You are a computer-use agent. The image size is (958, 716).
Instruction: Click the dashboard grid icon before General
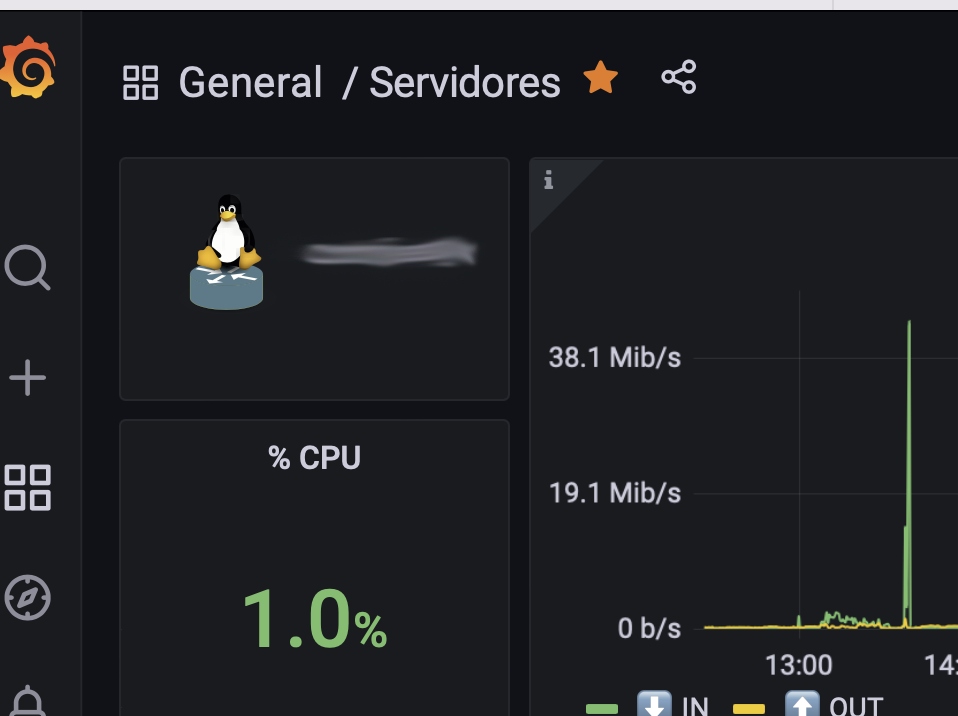141,82
